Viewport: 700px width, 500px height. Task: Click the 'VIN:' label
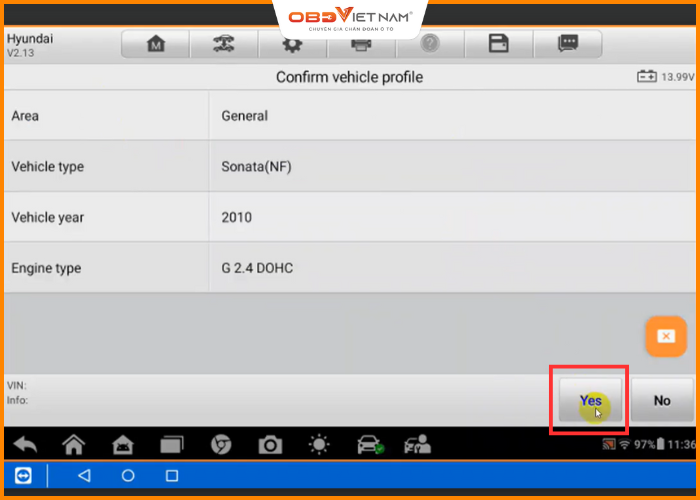17,385
